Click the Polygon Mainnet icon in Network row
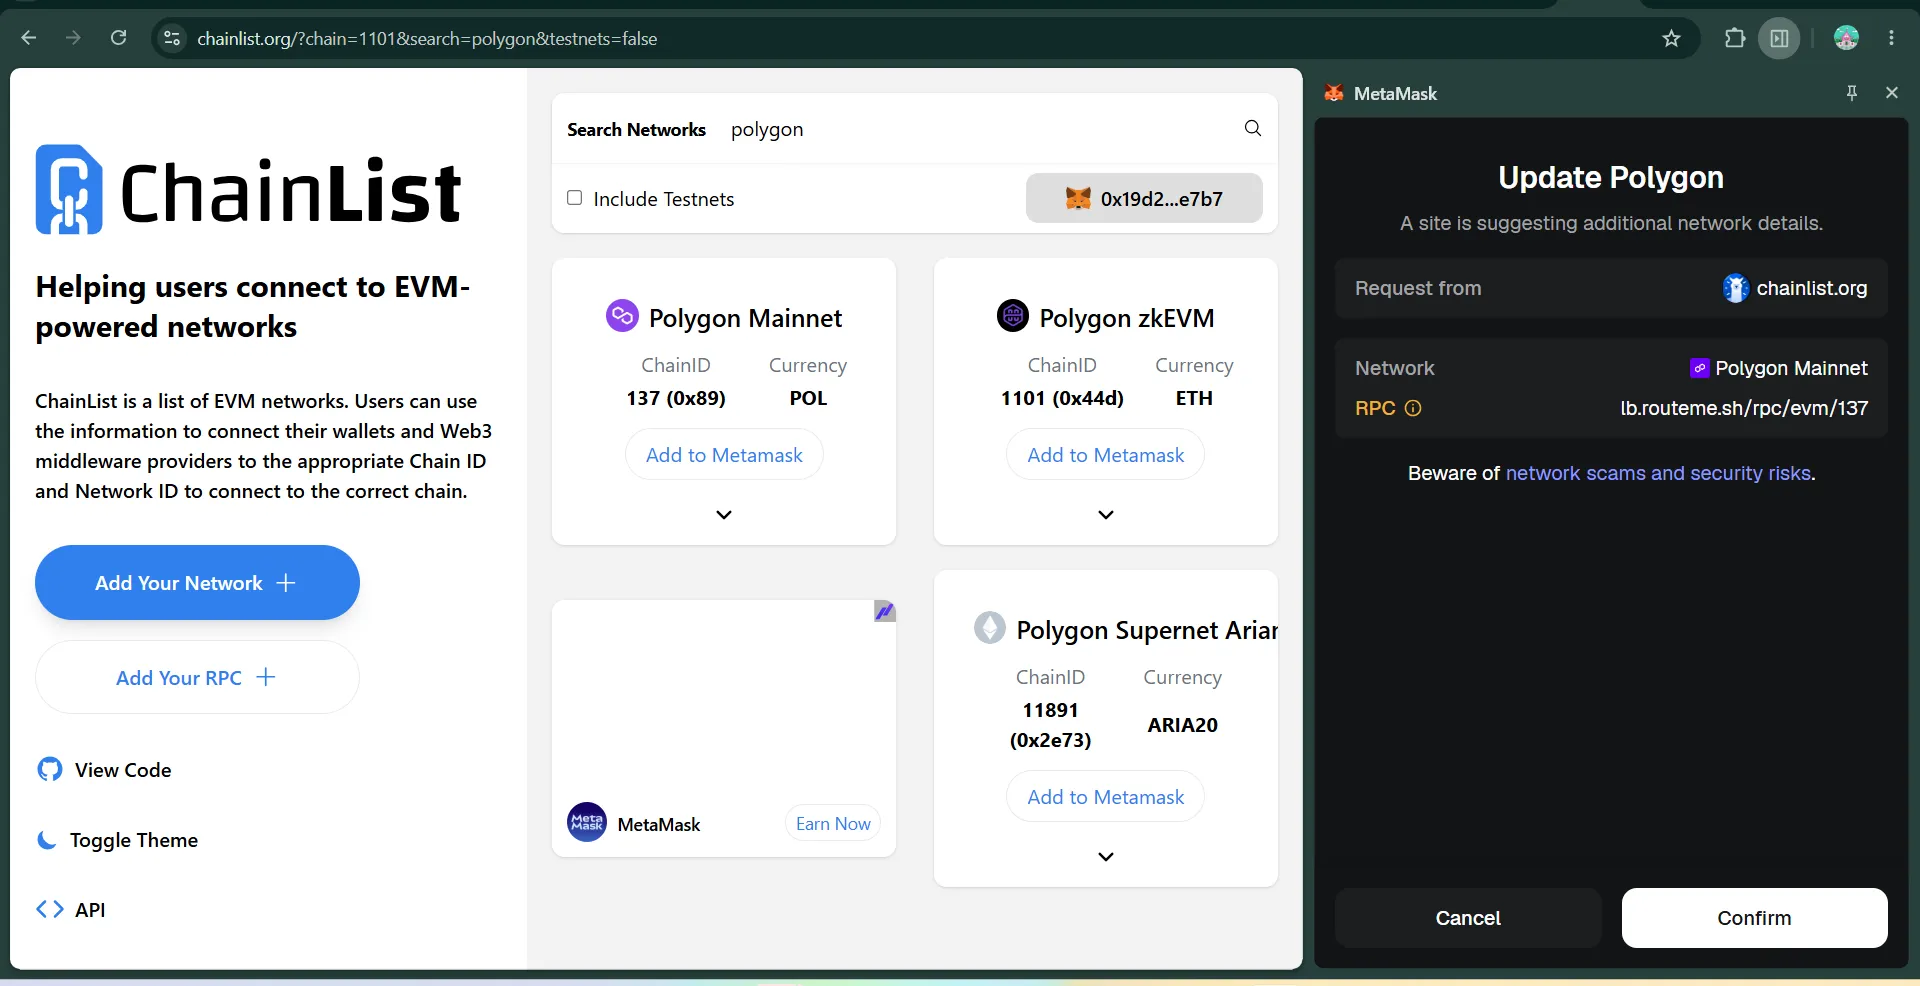1920x986 pixels. [1699, 368]
